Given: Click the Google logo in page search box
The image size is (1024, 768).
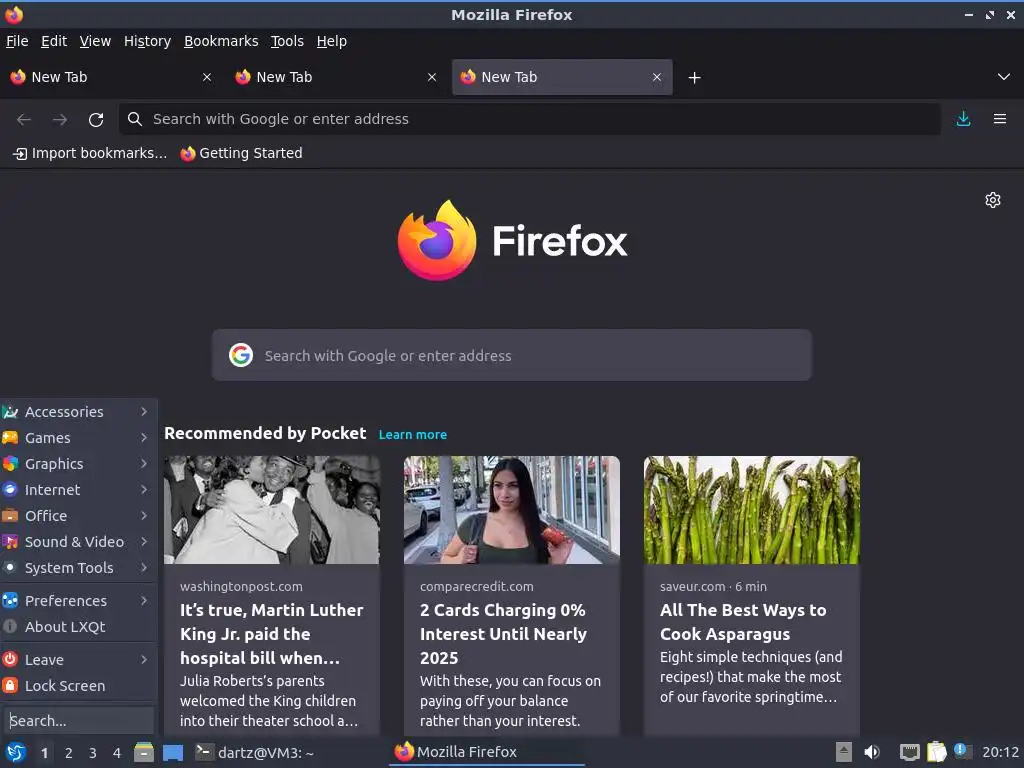Looking at the screenshot, I should (241, 355).
